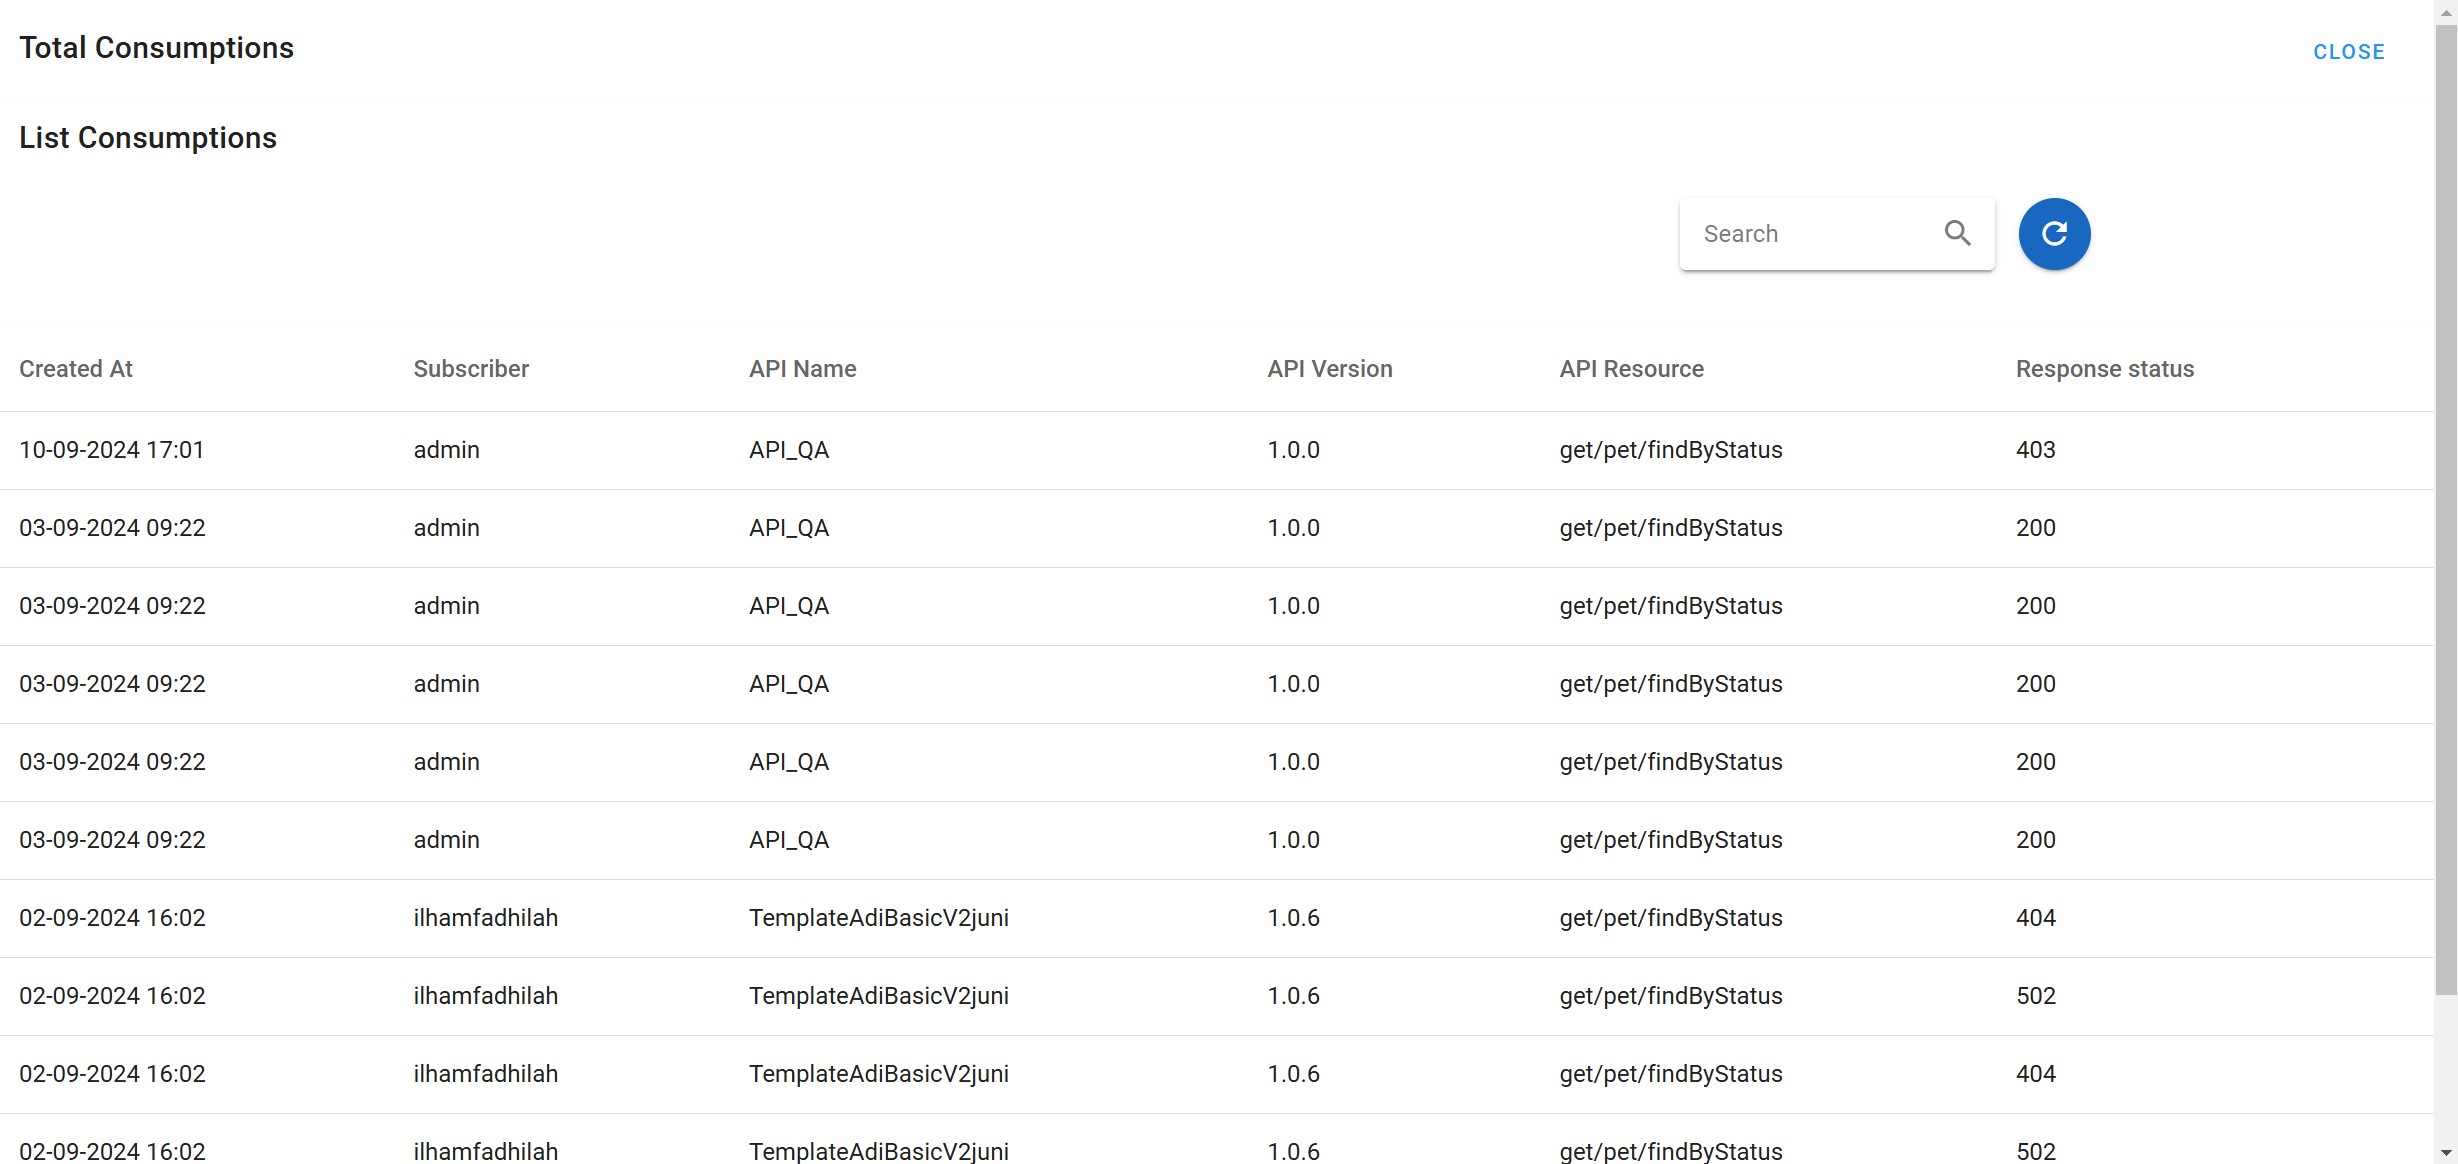The width and height of the screenshot is (2458, 1164).
Task: Sort by Created At column header
Action: click(76, 369)
